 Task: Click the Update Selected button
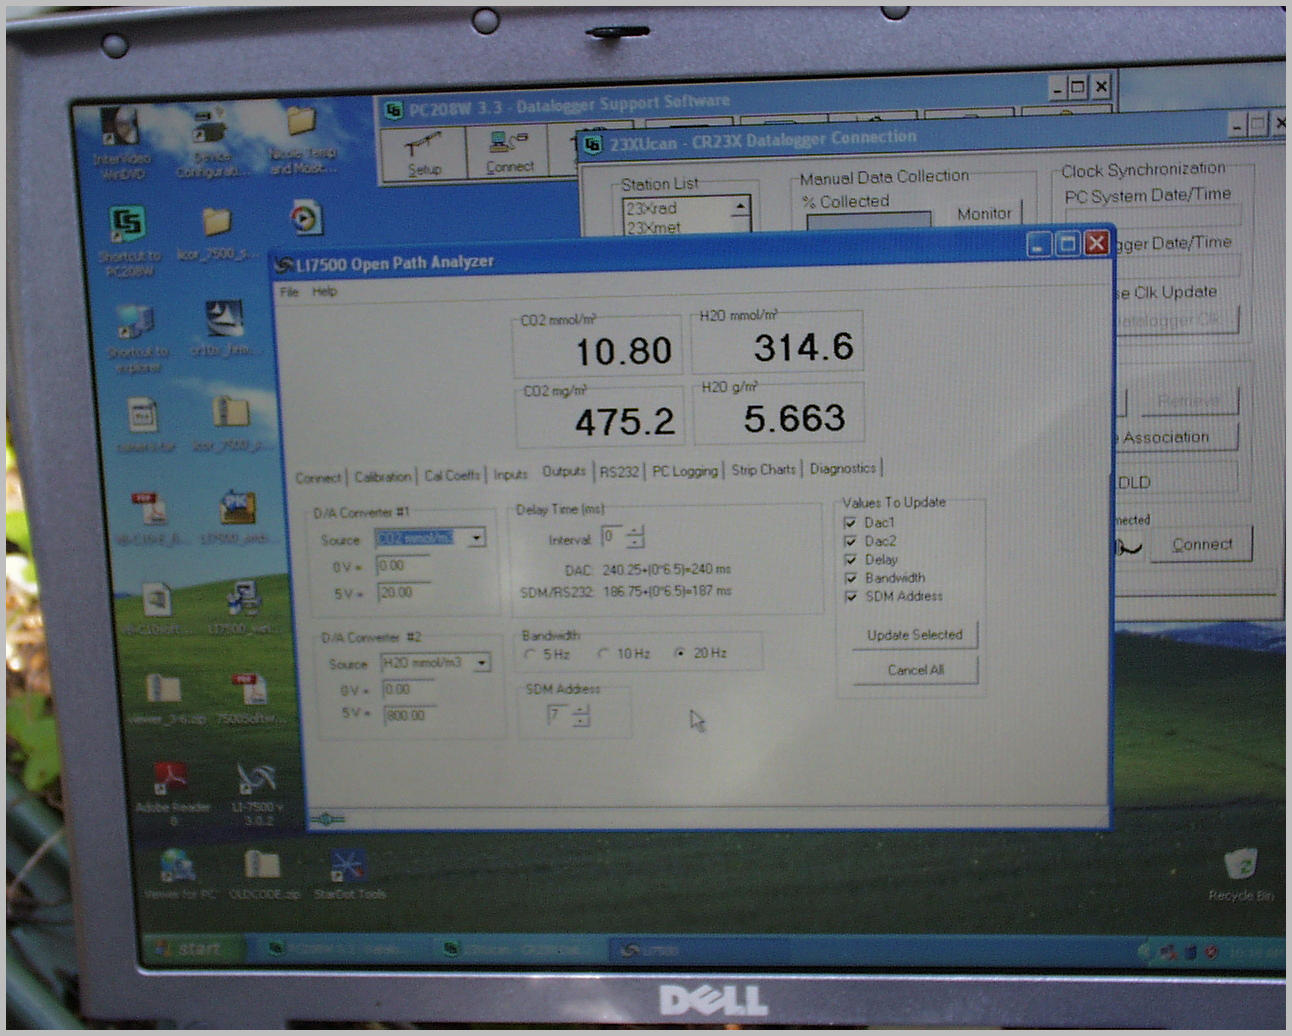coord(914,635)
